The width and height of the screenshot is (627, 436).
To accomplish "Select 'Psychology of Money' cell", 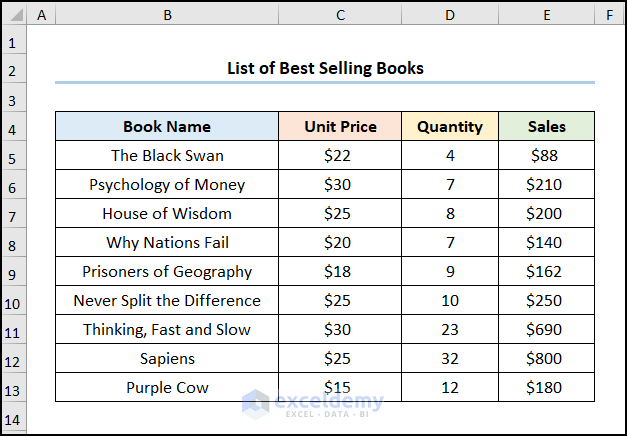I will pos(167,185).
